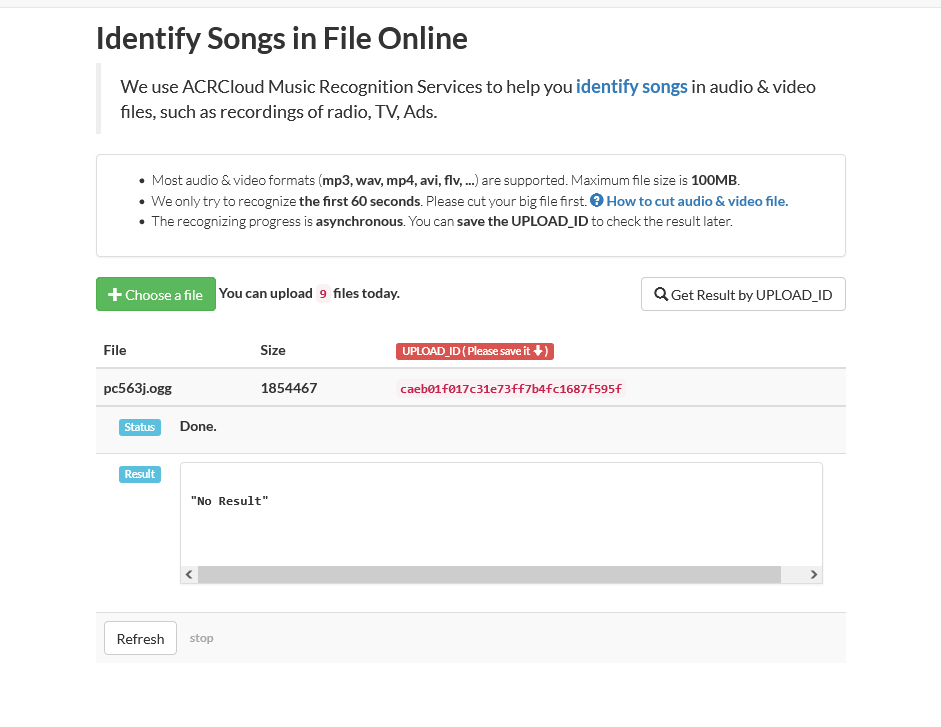The image size is (941, 727).
Task: Click the red UPLOAD_ID Please save it badge
Action: (475, 351)
